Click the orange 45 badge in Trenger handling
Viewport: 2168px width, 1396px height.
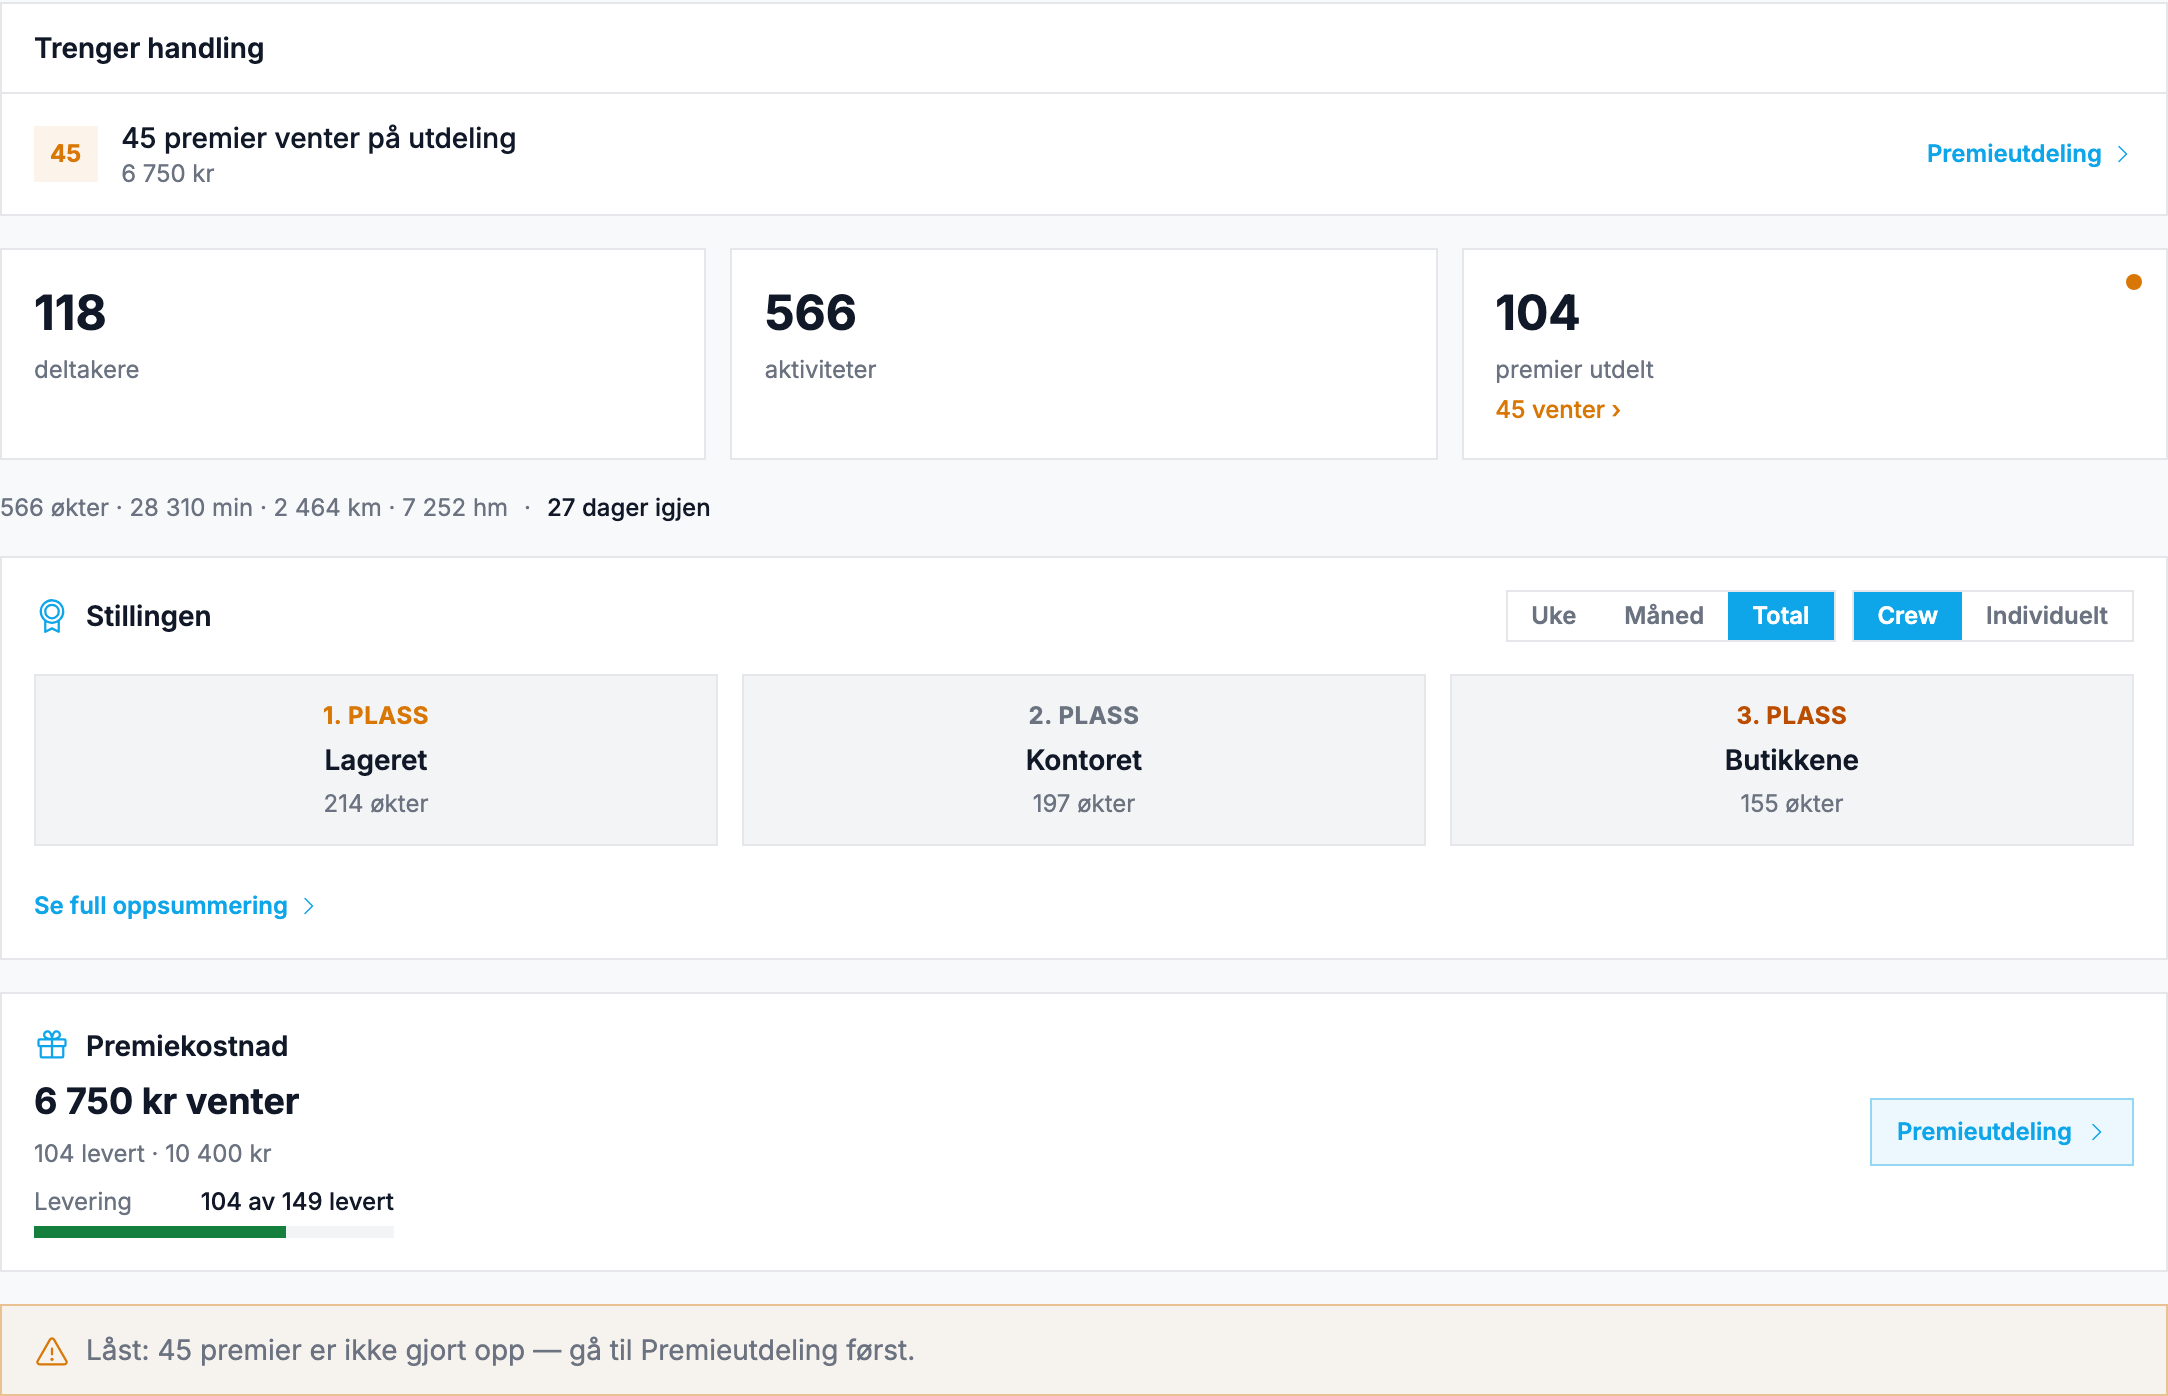tap(66, 153)
